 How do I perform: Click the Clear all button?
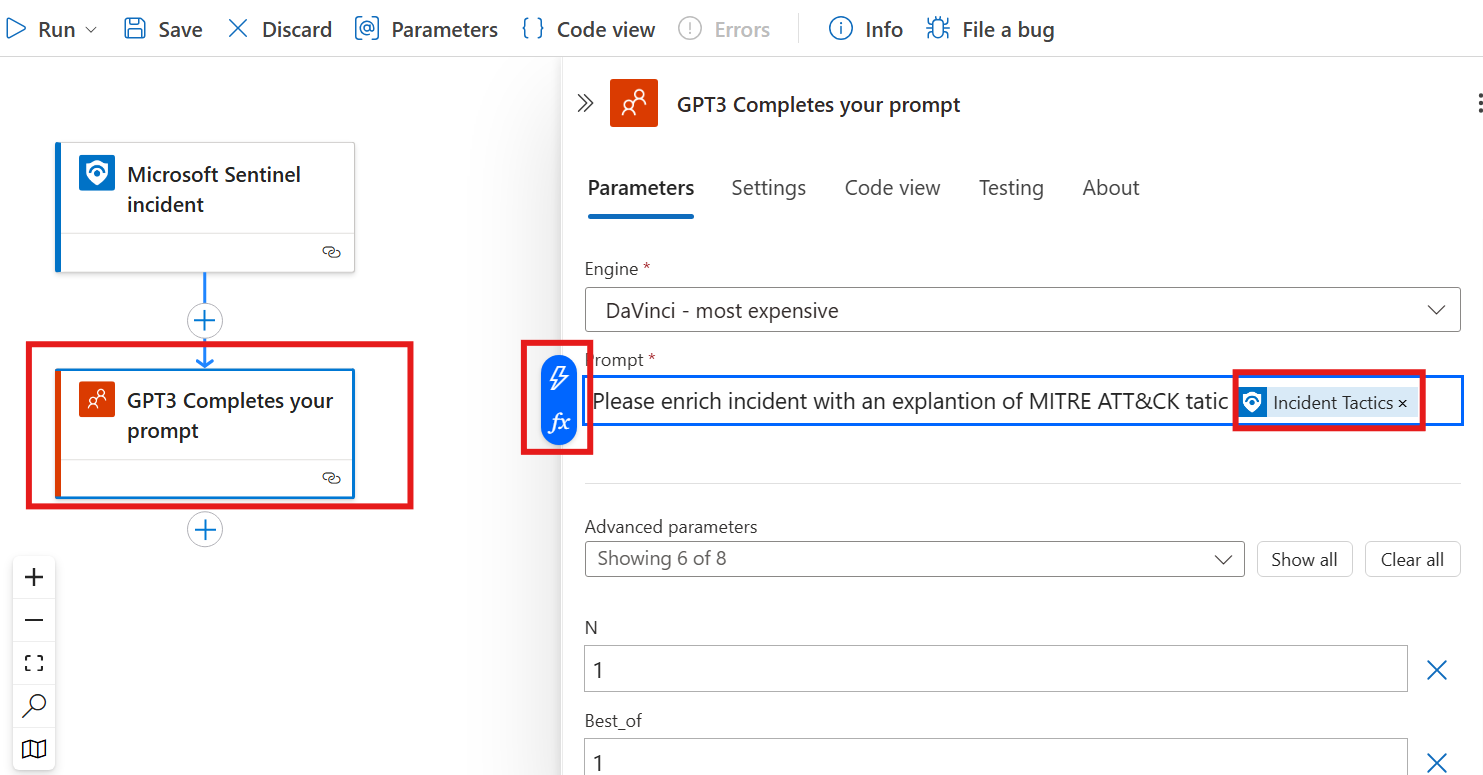1412,560
